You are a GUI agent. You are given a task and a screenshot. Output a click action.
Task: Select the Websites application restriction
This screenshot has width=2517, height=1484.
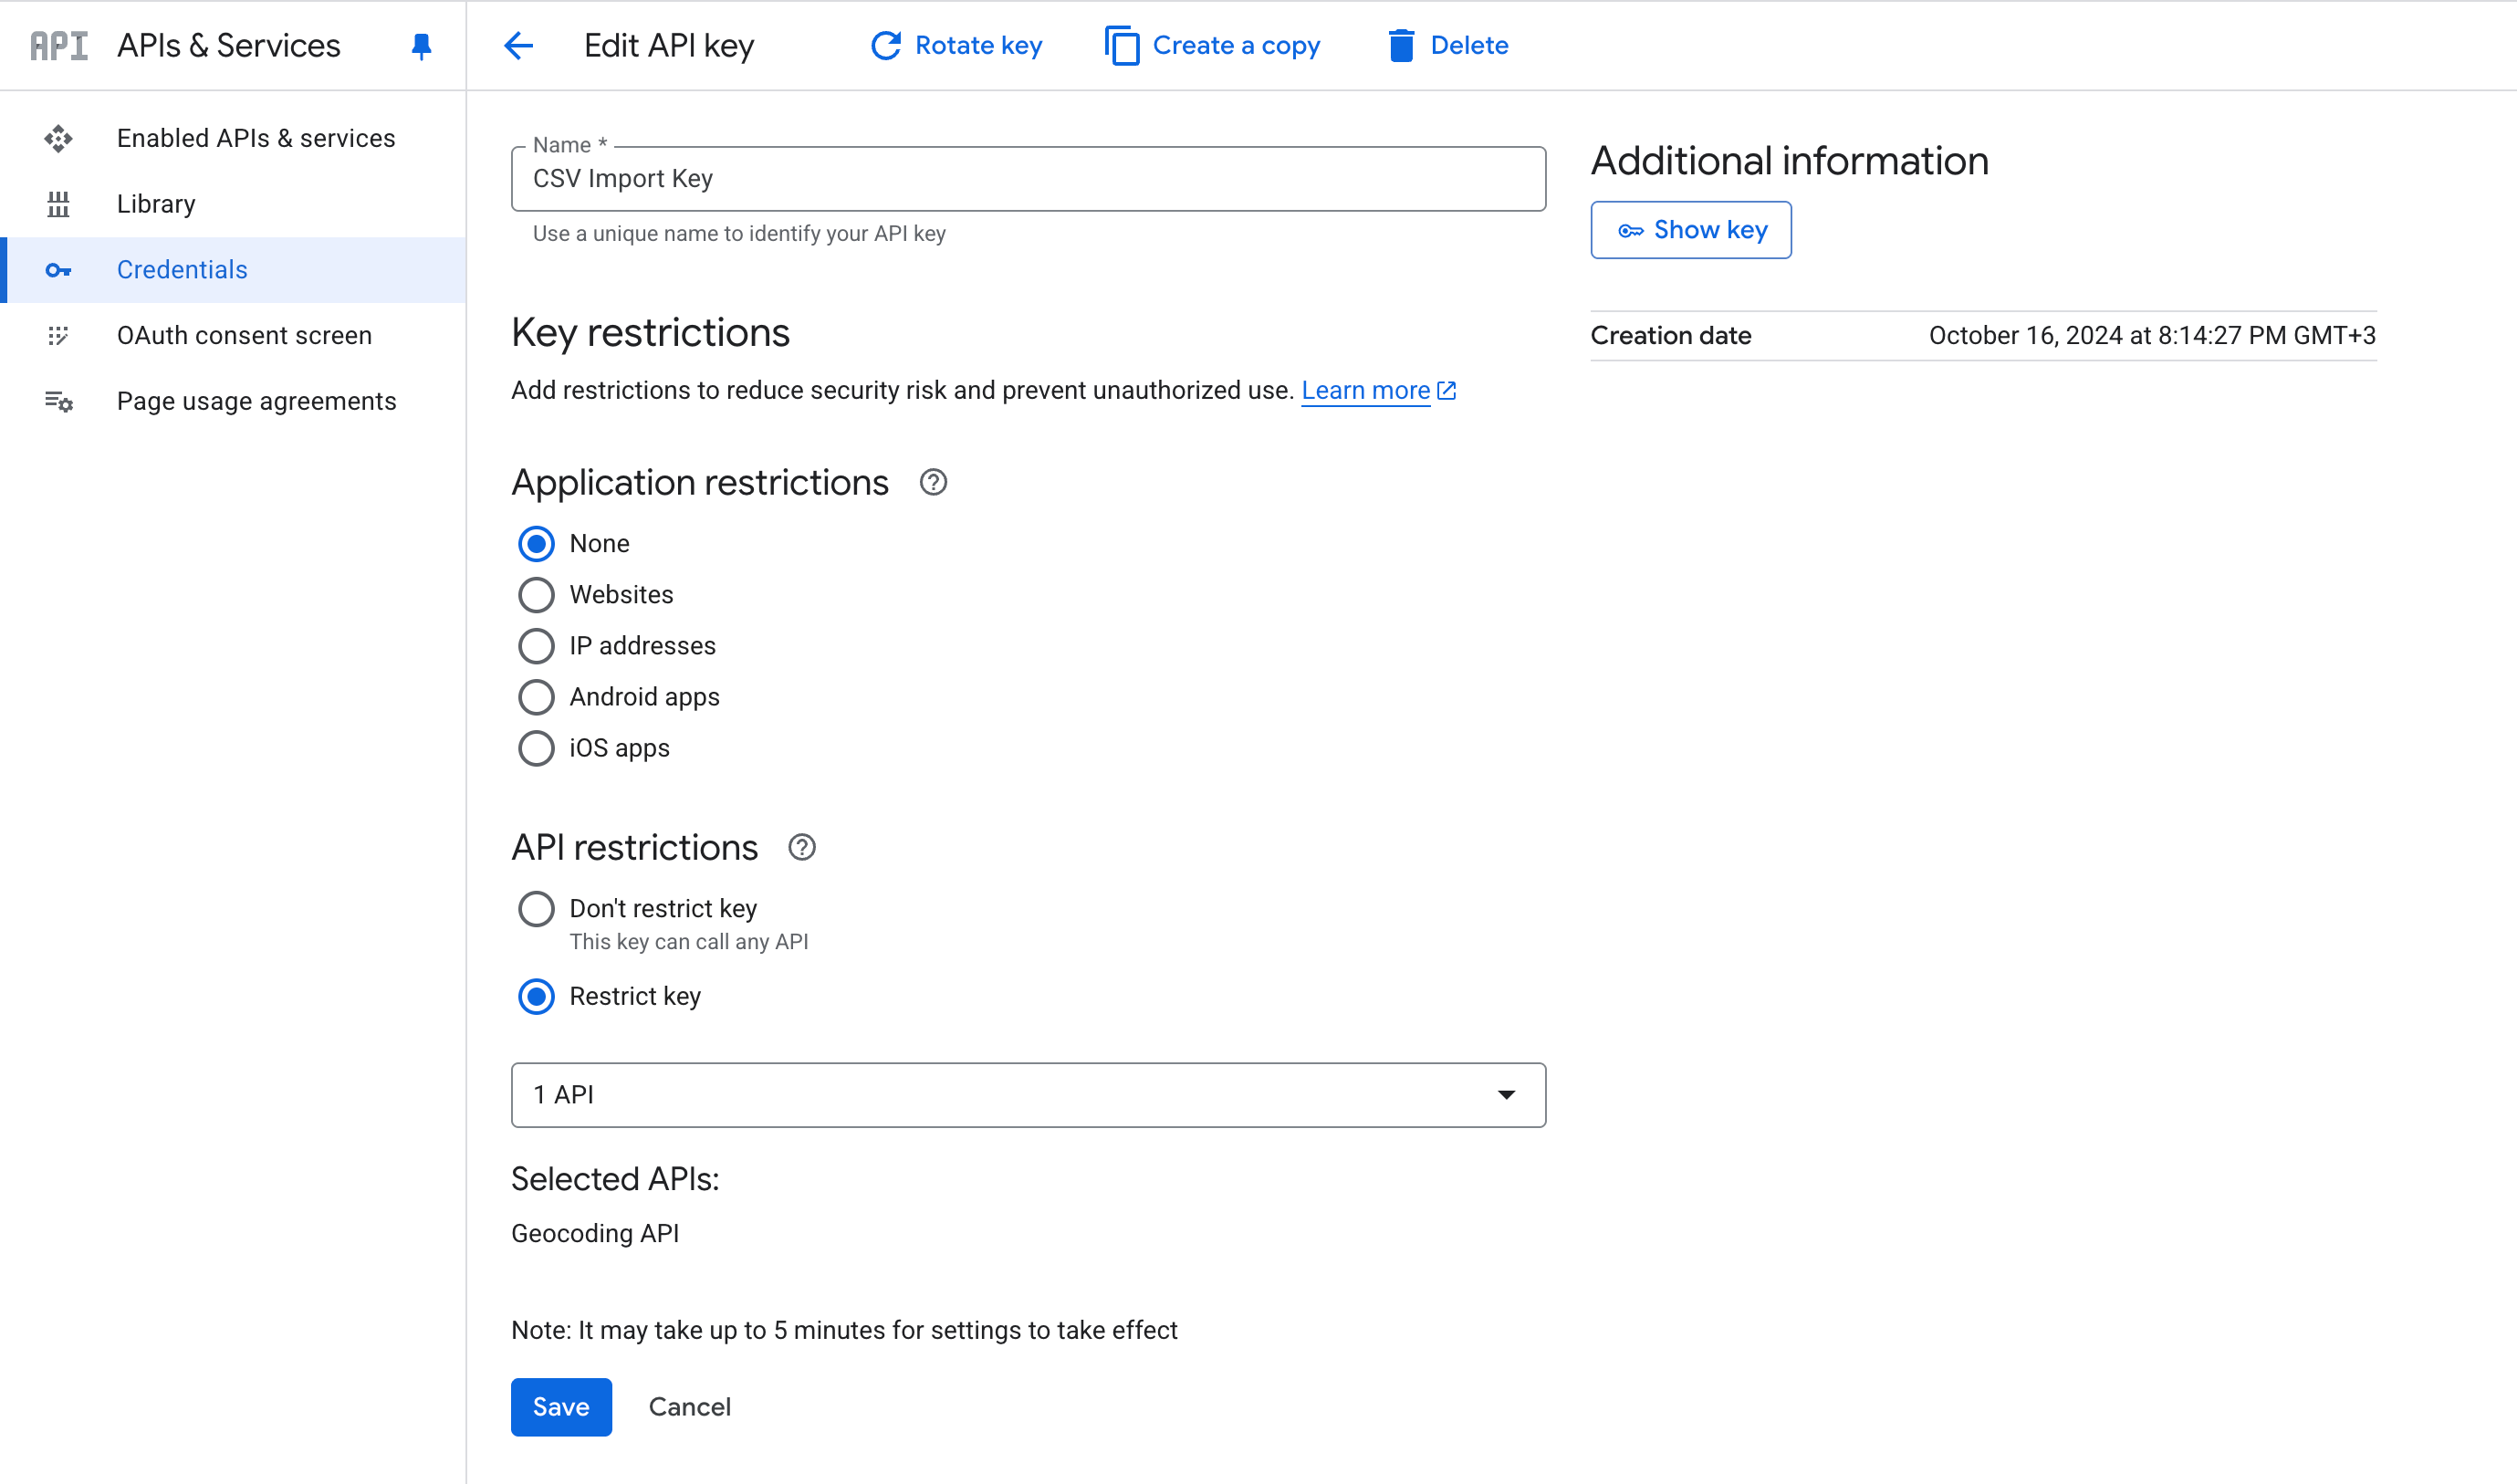(537, 594)
